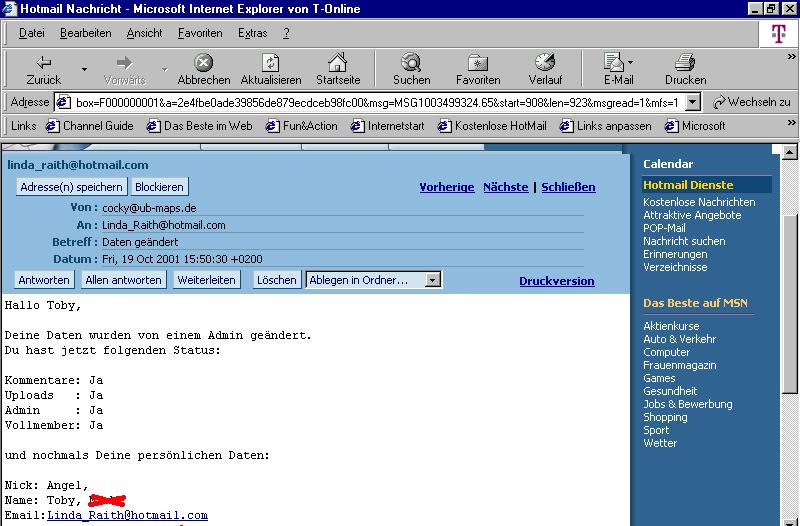Click in the address URL field

(x=377, y=103)
